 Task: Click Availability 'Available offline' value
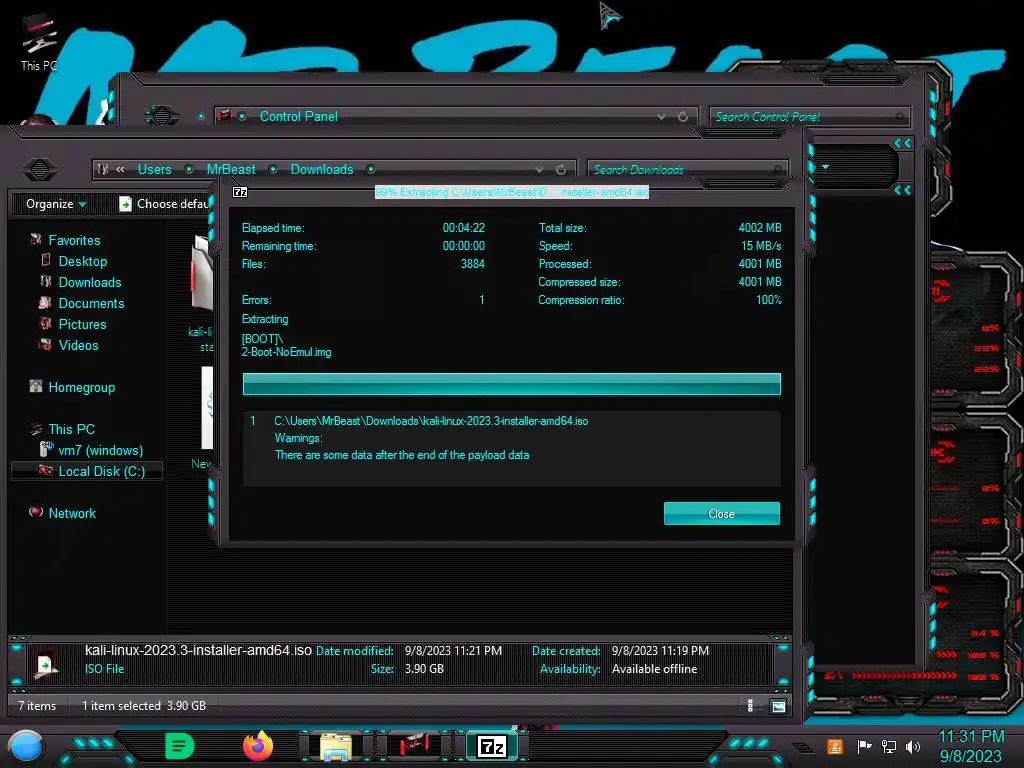(654, 669)
